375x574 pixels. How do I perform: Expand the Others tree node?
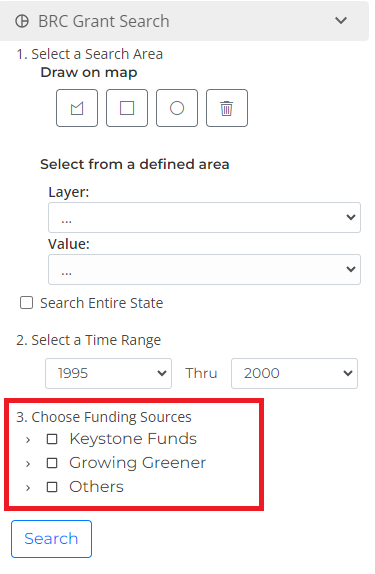pyautogui.click(x=28, y=487)
